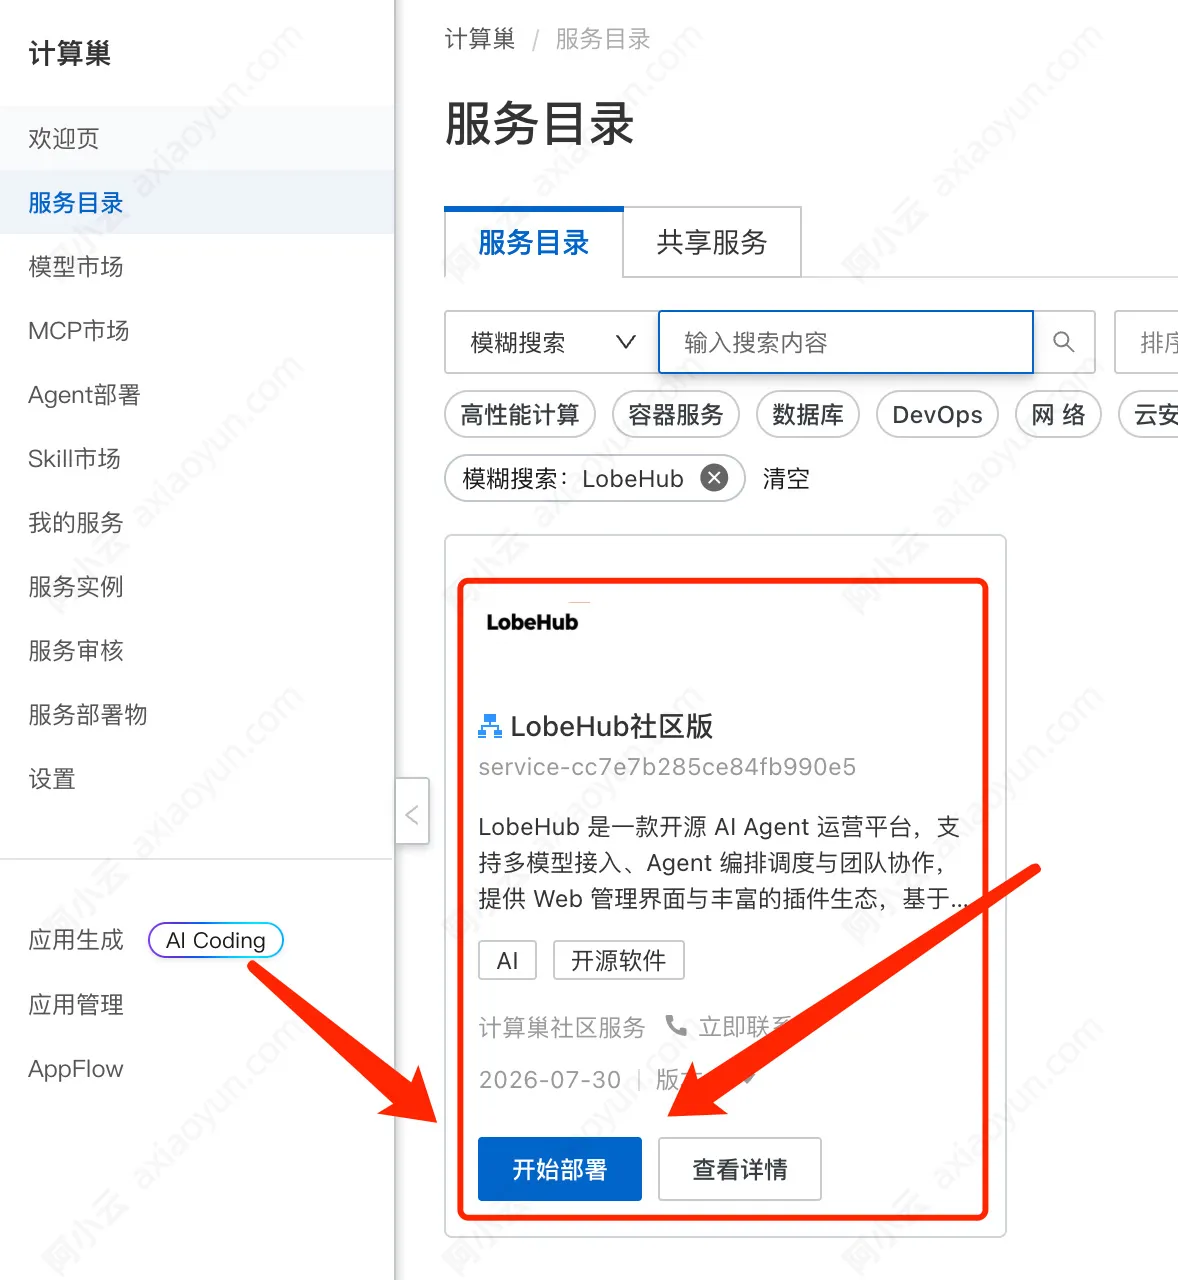
Task: Click the 计算巢 sidebar title
Action: pos(70,53)
